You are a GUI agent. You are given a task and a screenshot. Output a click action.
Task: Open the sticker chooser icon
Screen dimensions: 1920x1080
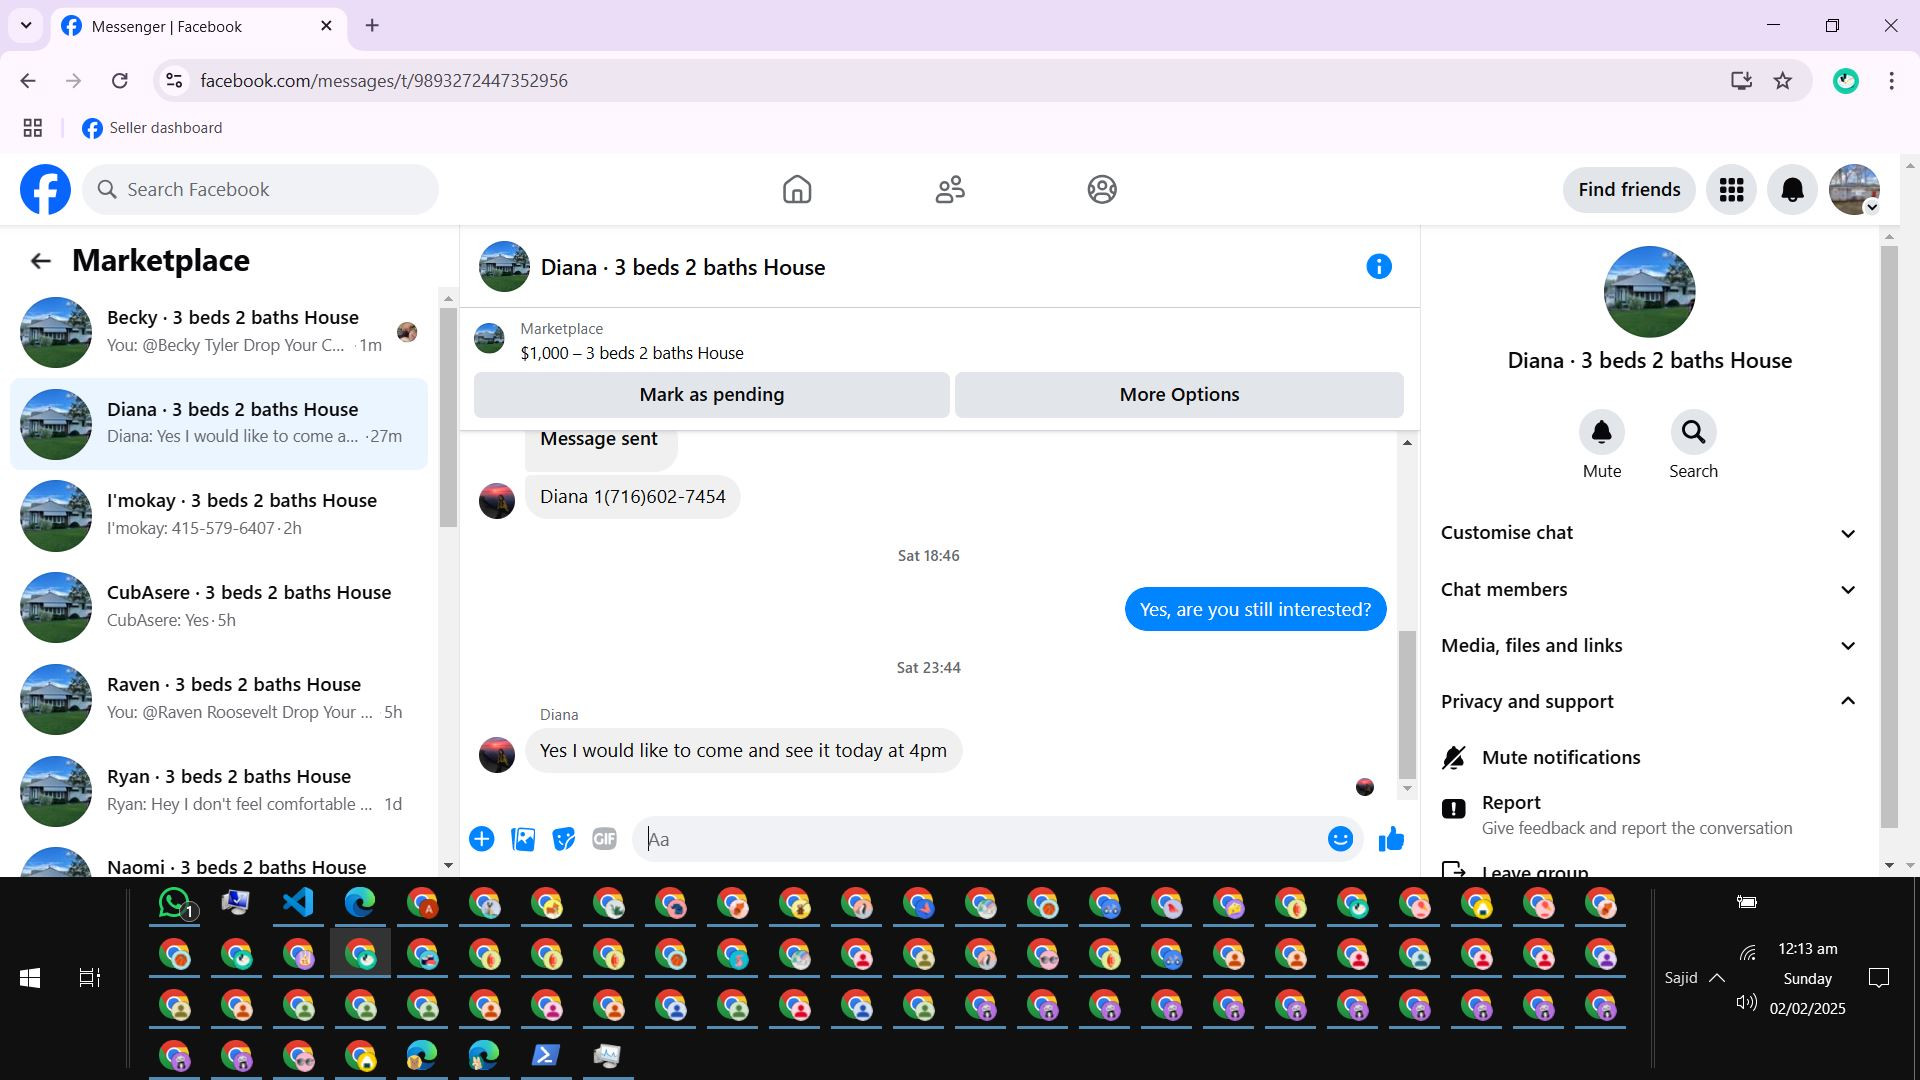563,839
